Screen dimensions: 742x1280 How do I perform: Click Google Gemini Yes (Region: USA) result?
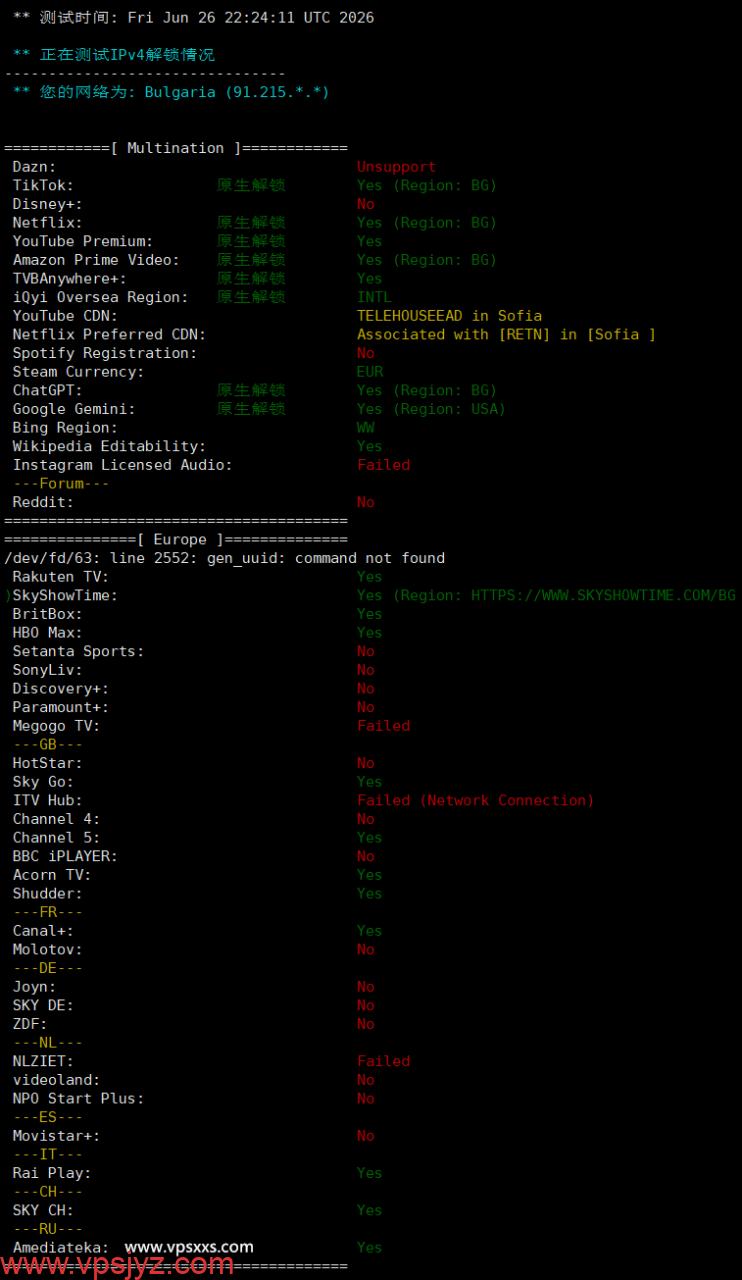point(431,409)
